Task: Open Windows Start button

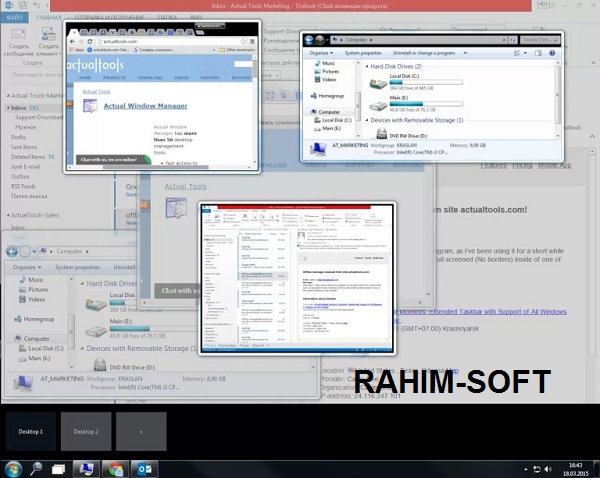Action: [13, 469]
